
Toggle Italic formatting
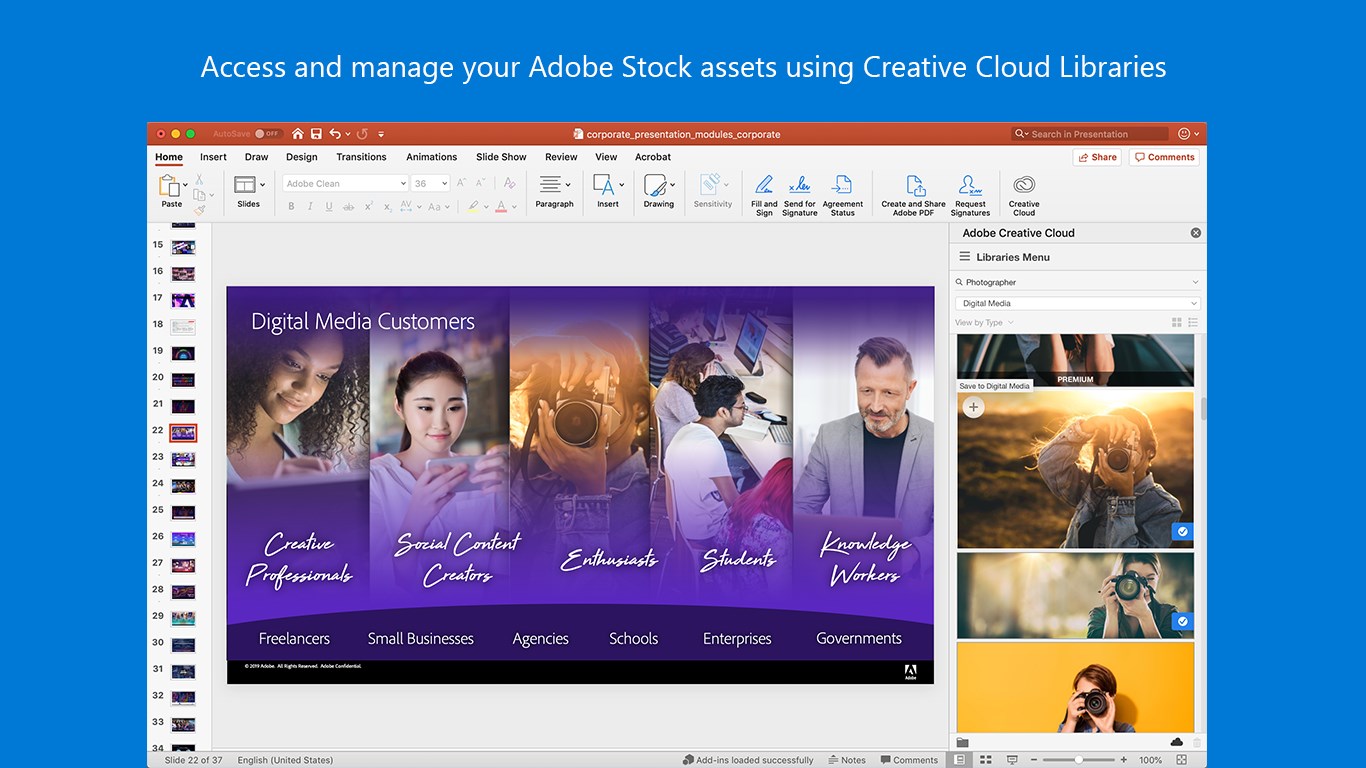click(x=310, y=207)
